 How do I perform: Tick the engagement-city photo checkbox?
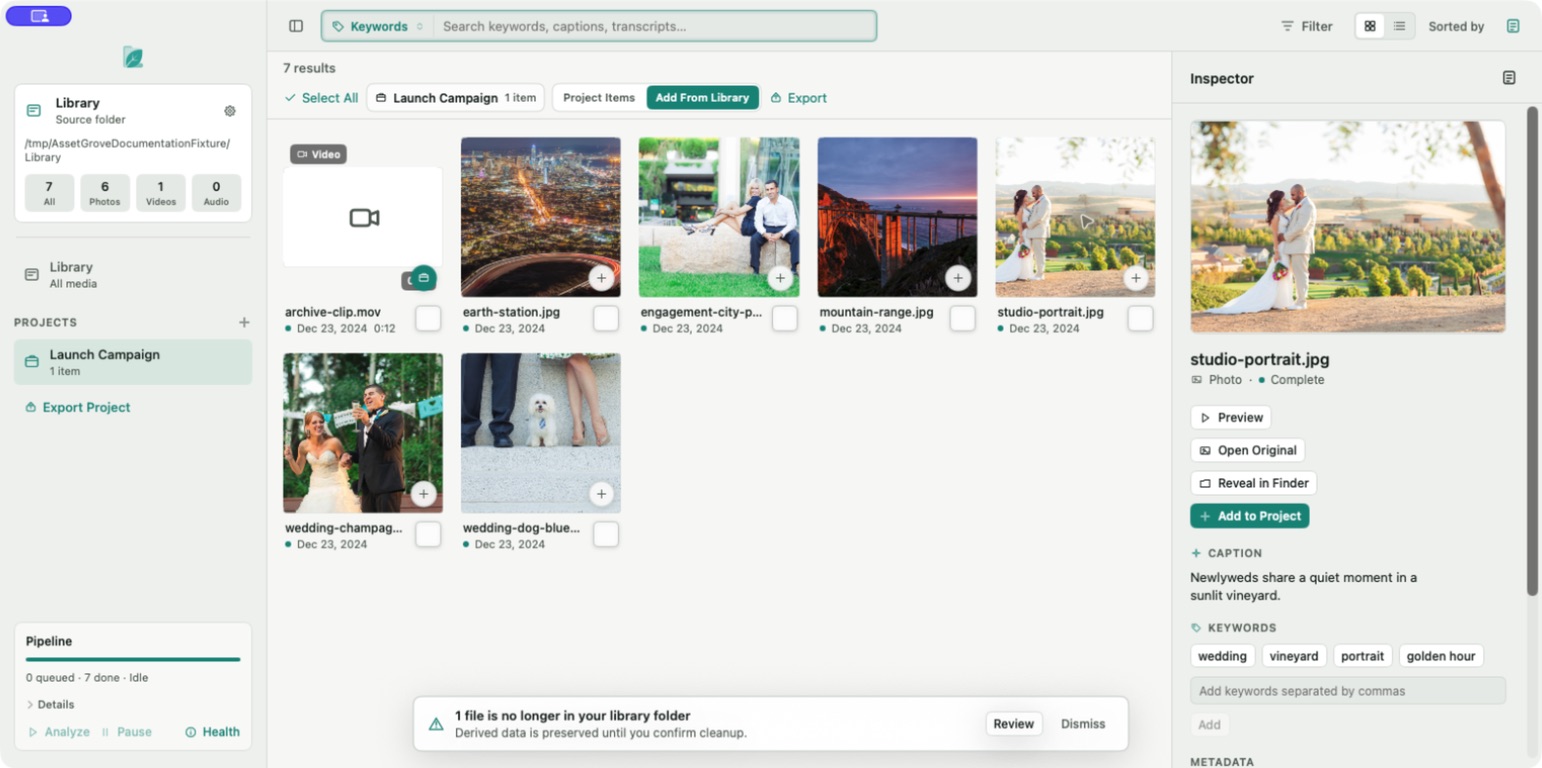point(785,318)
